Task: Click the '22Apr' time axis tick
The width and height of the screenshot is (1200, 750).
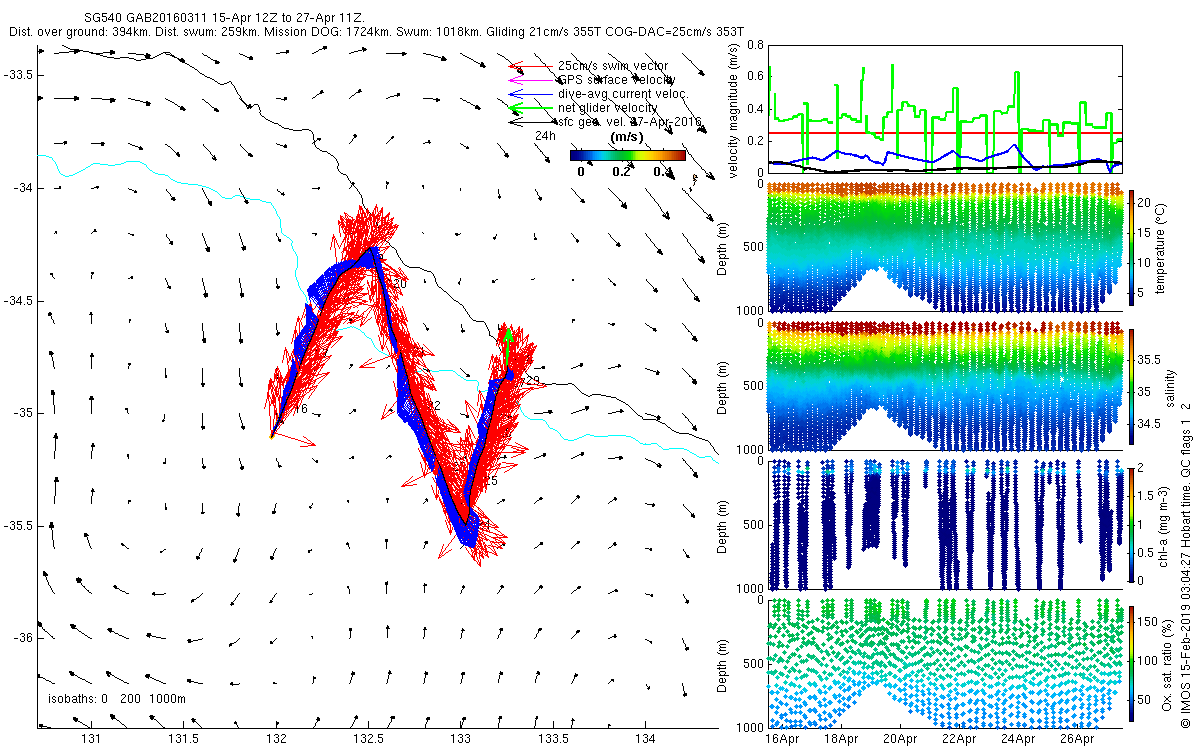Action: pyautogui.click(x=959, y=739)
